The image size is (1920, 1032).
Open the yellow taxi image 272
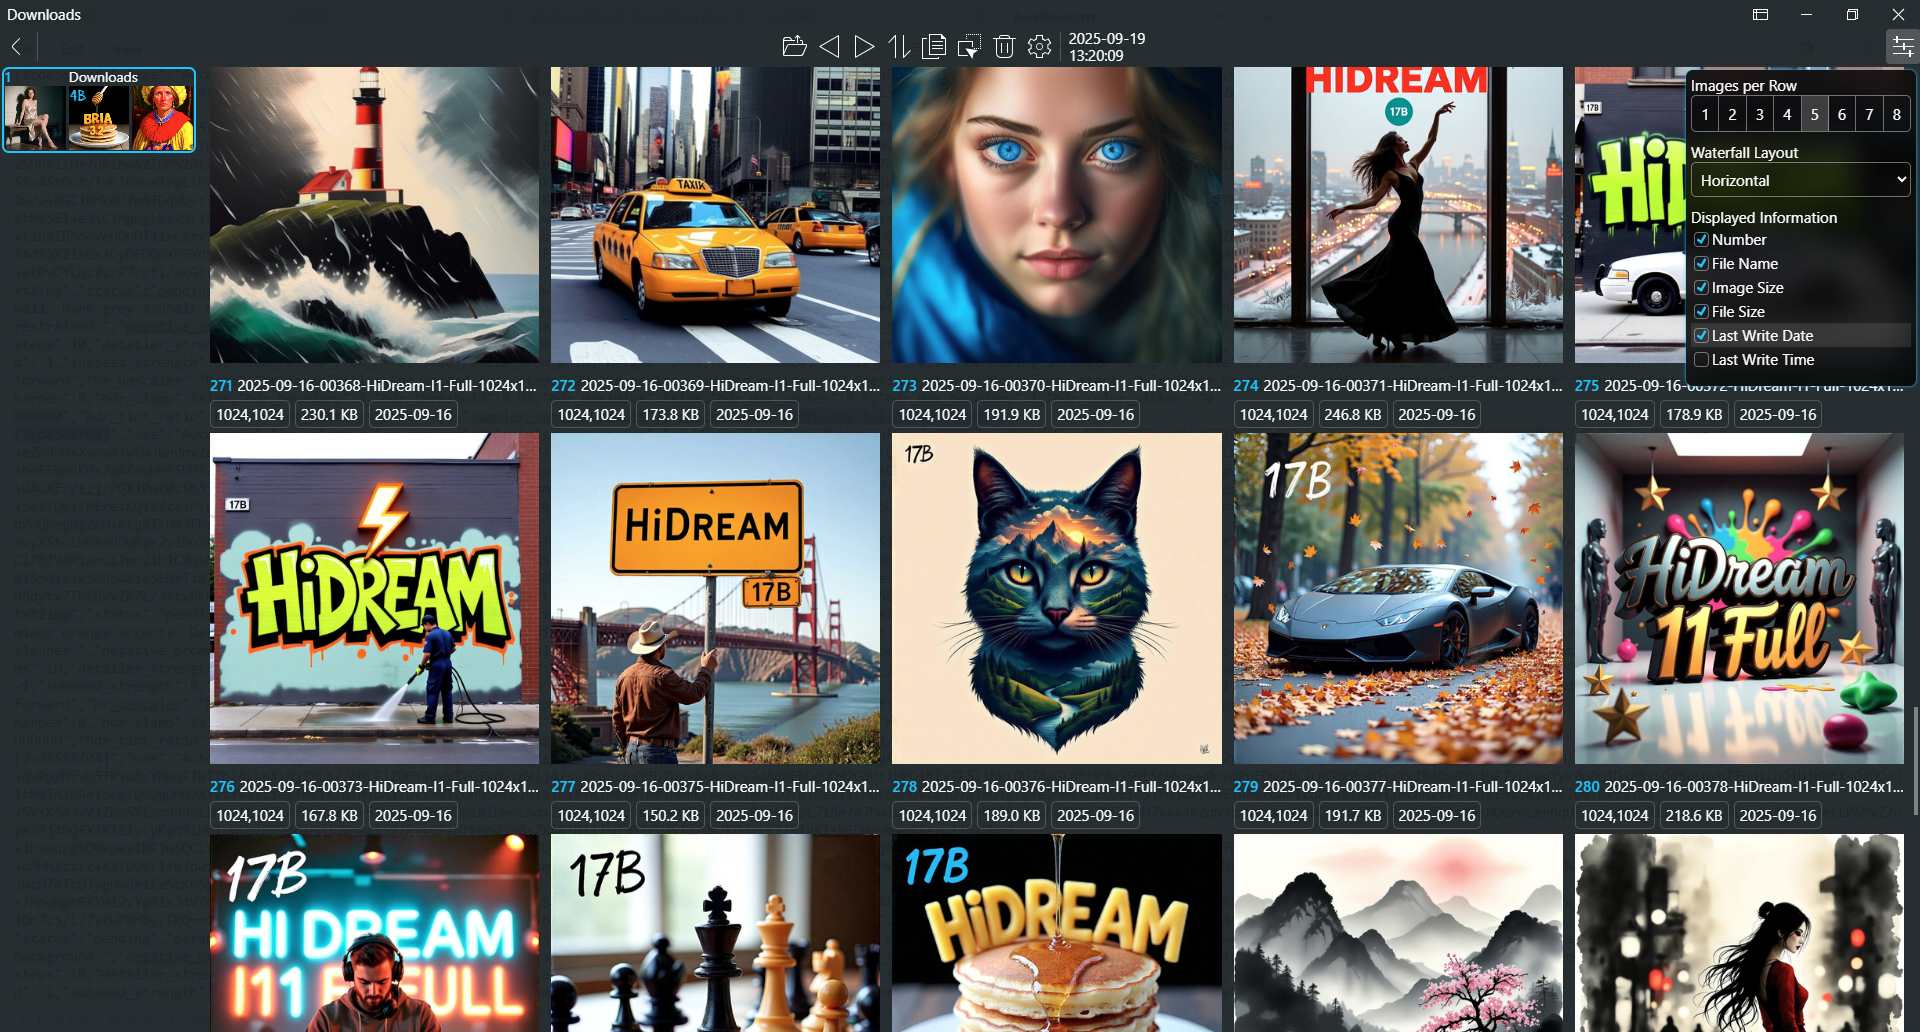(715, 215)
